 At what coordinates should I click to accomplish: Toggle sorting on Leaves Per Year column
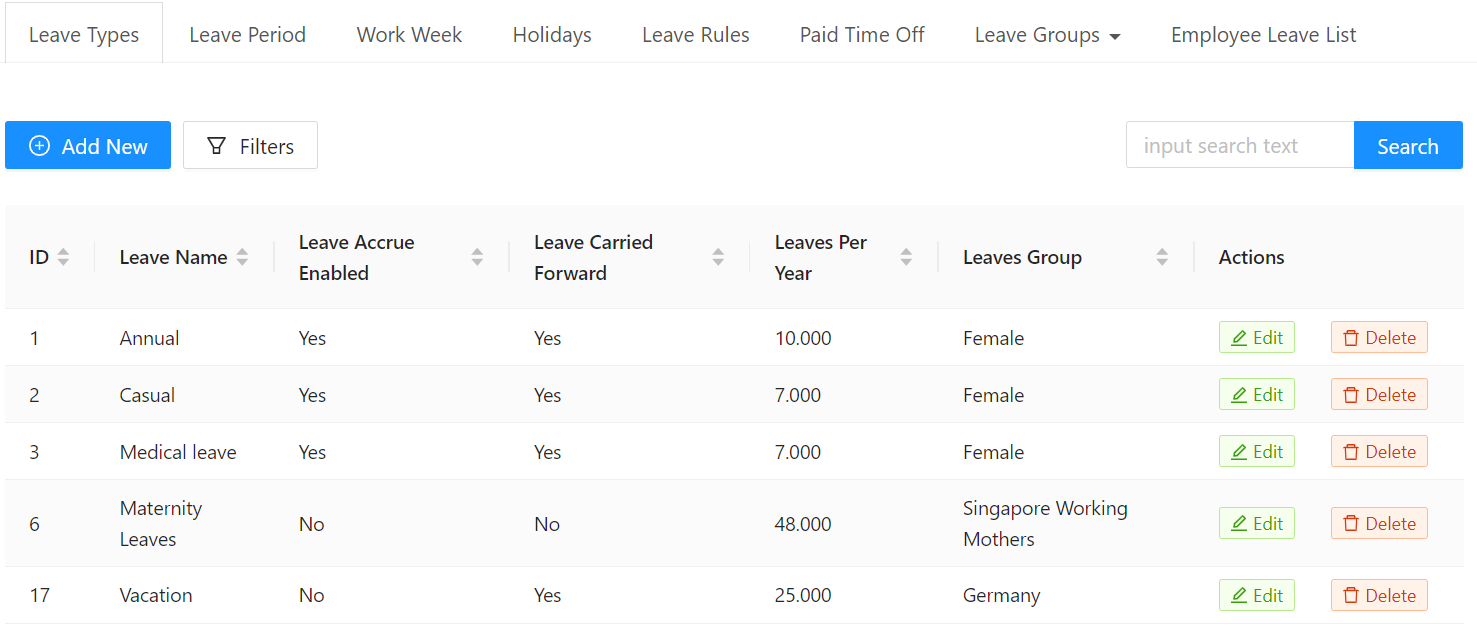pos(906,257)
